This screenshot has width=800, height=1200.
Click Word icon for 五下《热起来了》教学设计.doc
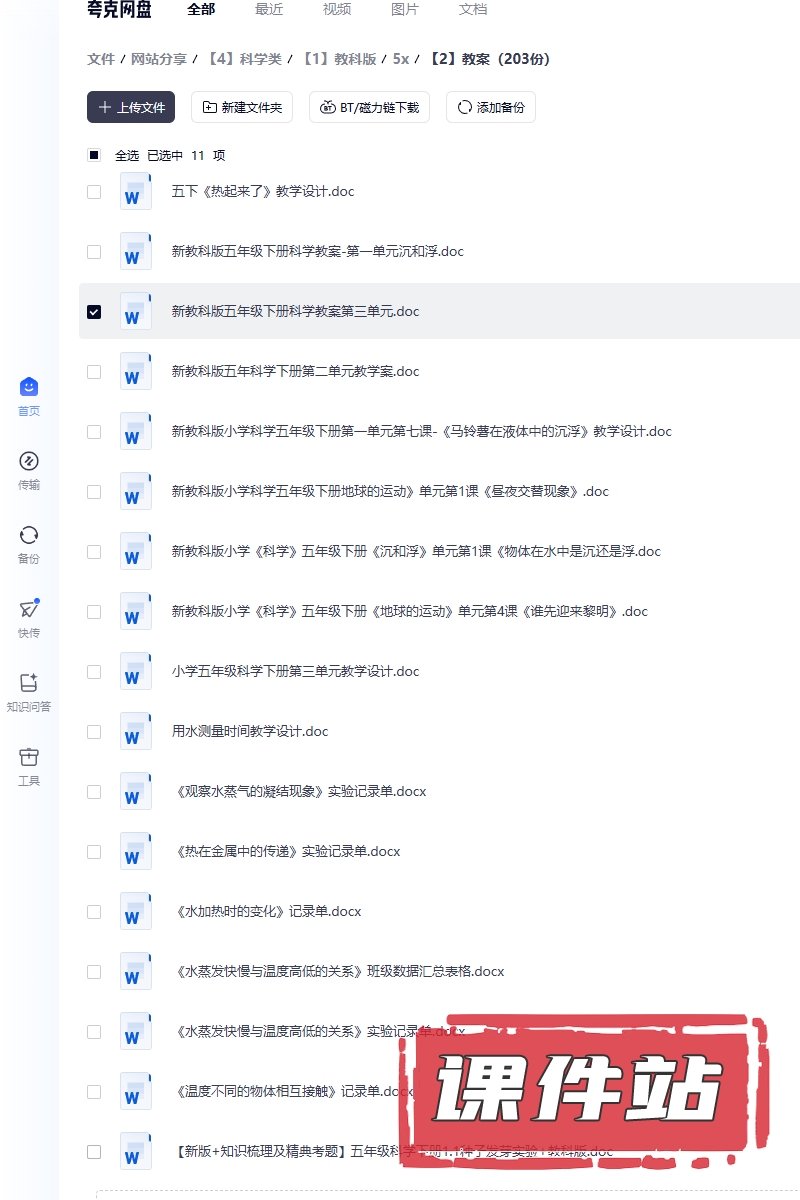[x=135, y=191]
